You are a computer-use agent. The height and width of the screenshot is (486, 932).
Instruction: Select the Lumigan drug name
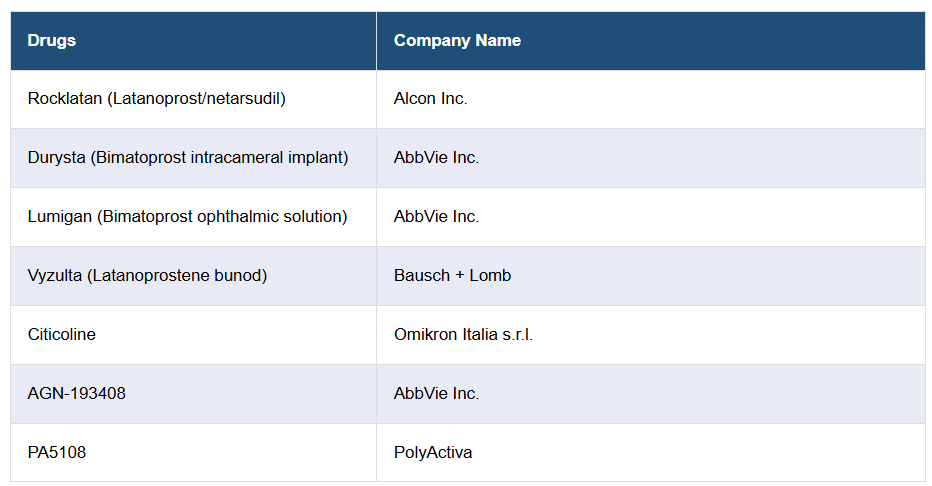coord(60,217)
